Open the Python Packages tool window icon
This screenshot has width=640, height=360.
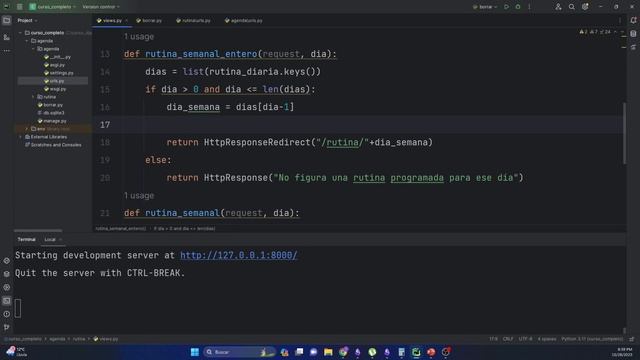7,260
